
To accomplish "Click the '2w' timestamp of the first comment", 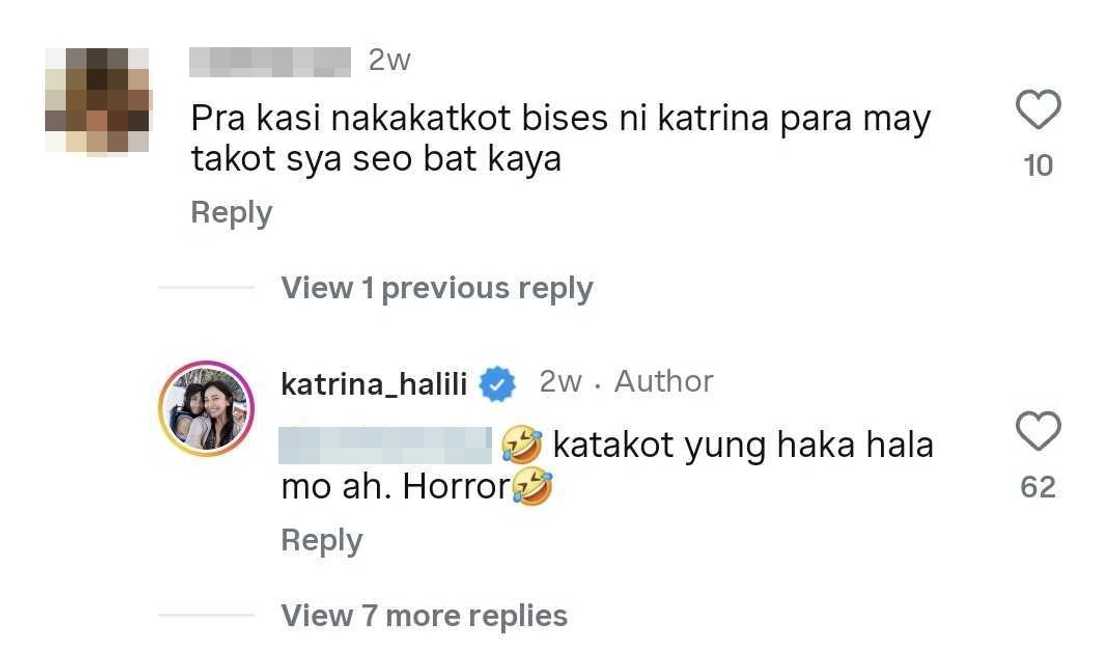I will (x=389, y=61).
